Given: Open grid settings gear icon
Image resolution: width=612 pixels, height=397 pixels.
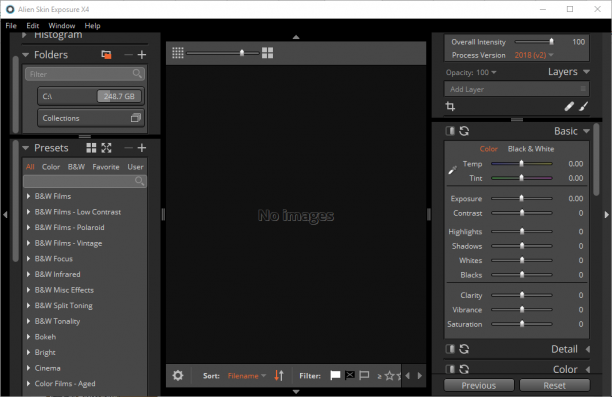Looking at the screenshot, I should click(x=178, y=376).
